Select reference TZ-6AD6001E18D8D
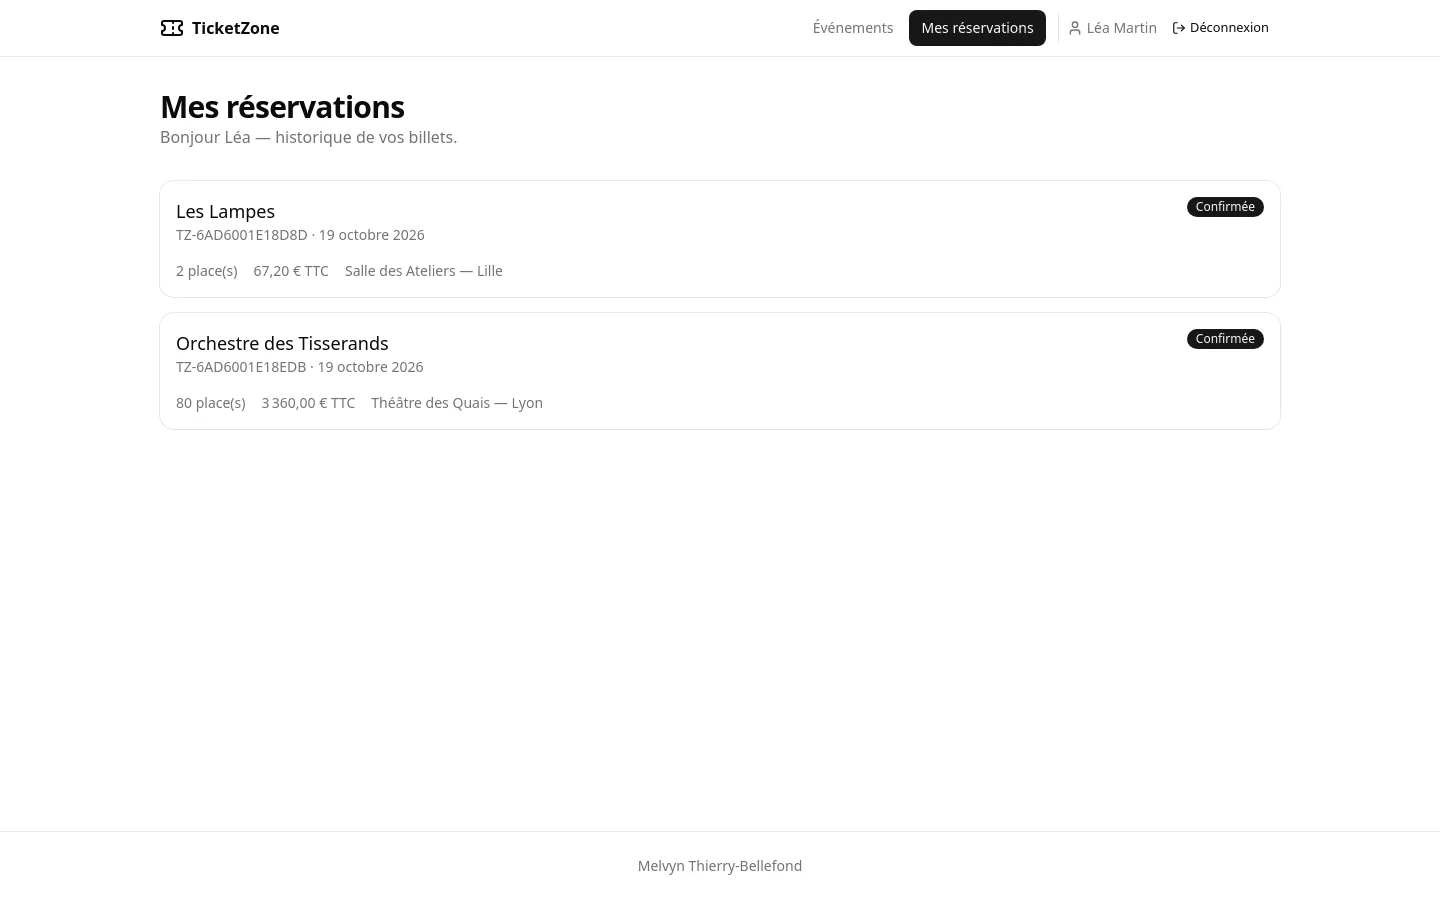 pyautogui.click(x=242, y=235)
